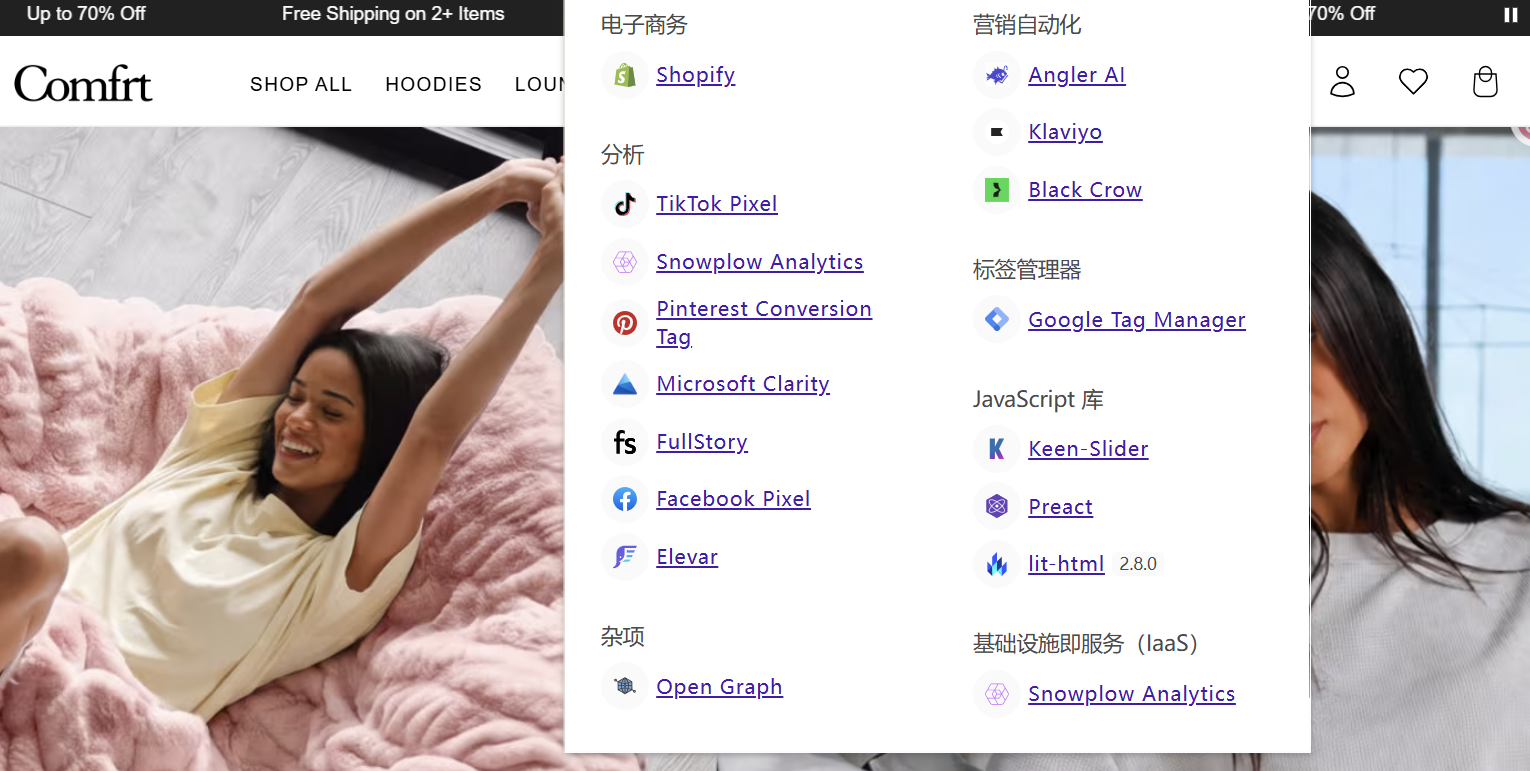Open the Shopify link
This screenshot has width=1530, height=771.
point(695,75)
